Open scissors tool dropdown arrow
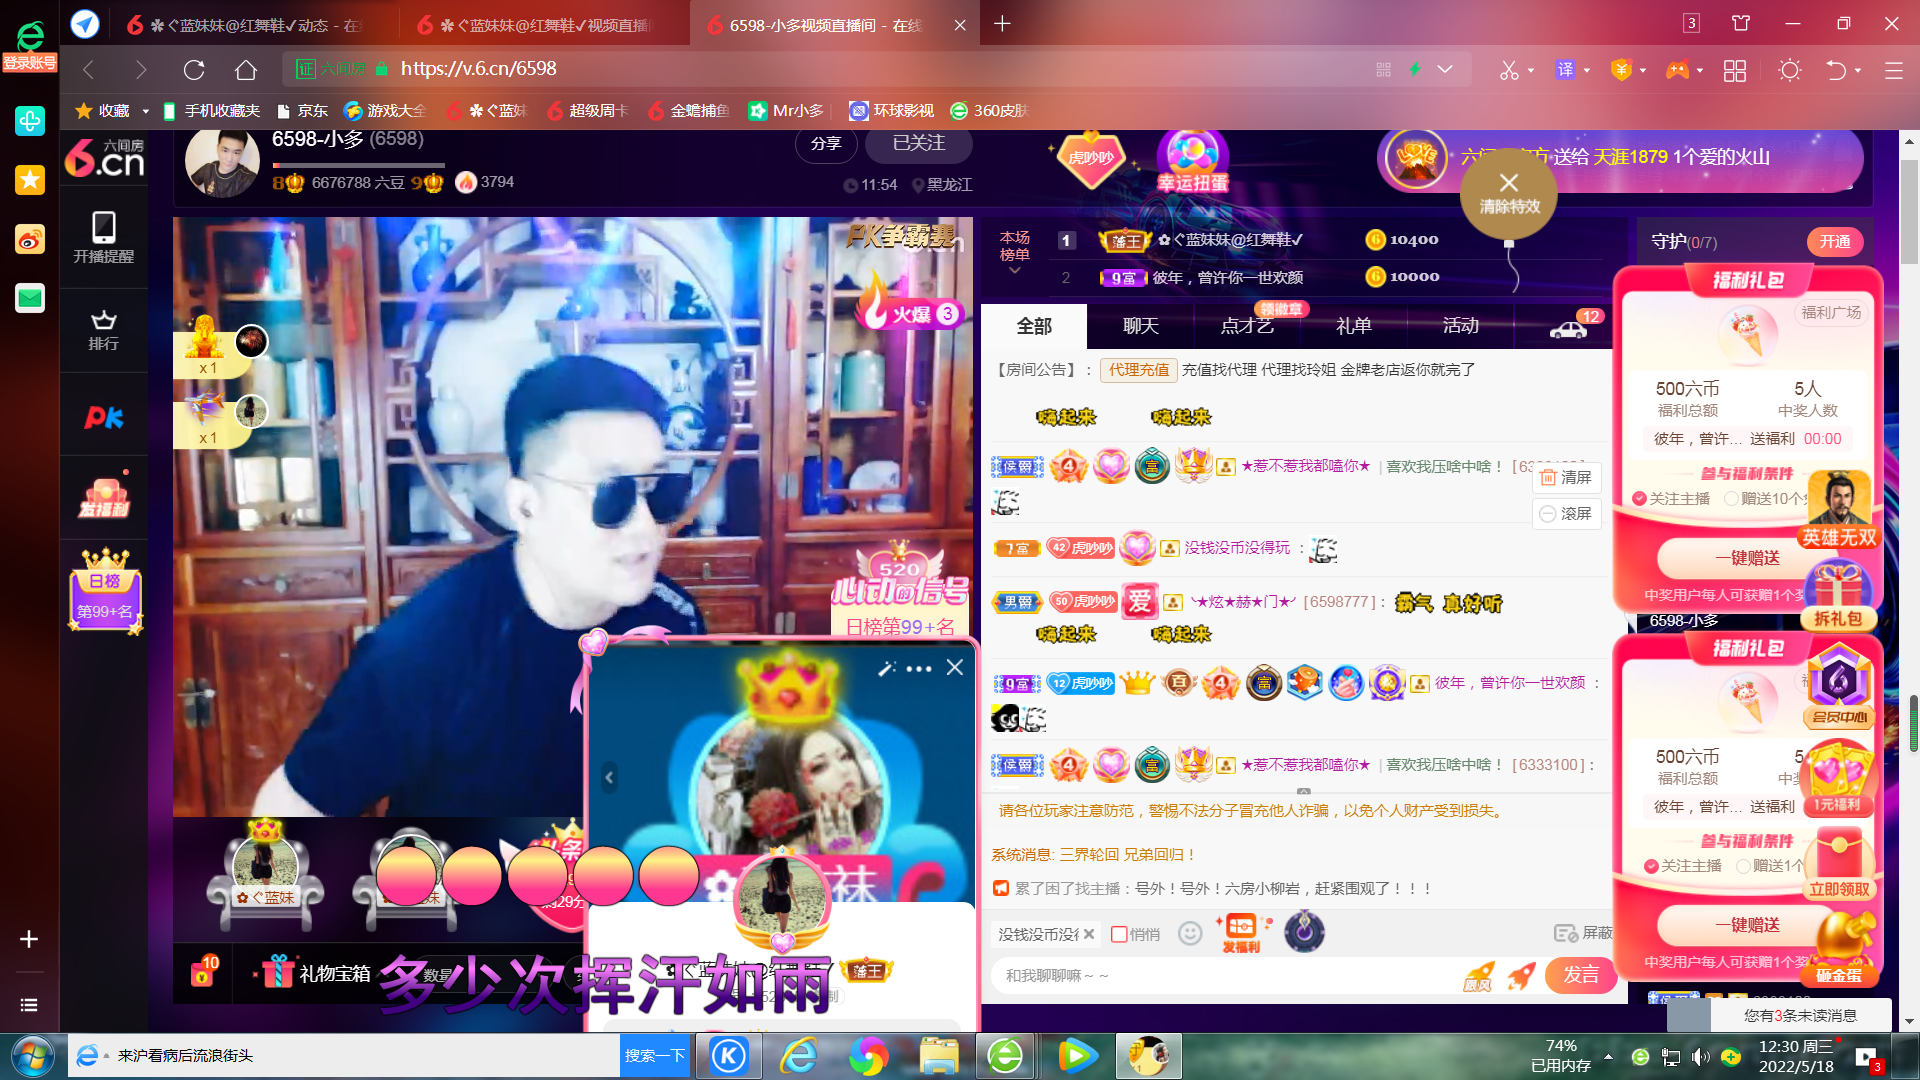This screenshot has width=1920, height=1080. point(1531,71)
